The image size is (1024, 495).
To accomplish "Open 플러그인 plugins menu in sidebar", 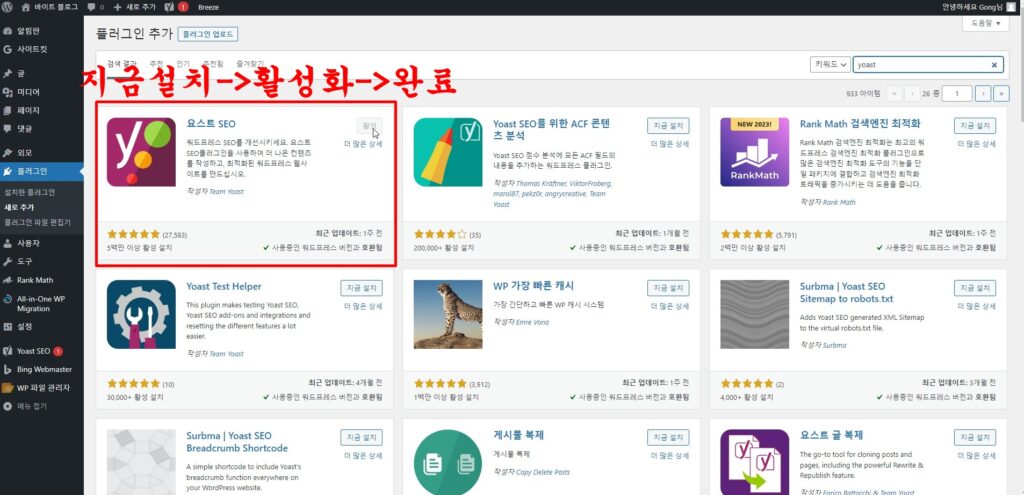I will pos(42,171).
